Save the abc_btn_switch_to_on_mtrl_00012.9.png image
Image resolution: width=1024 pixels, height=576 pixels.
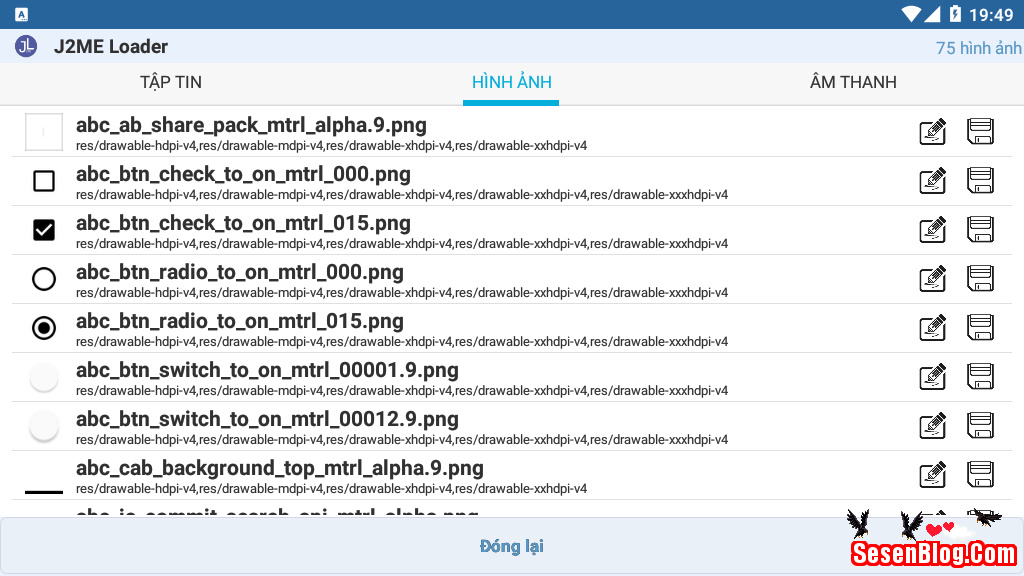tap(980, 426)
